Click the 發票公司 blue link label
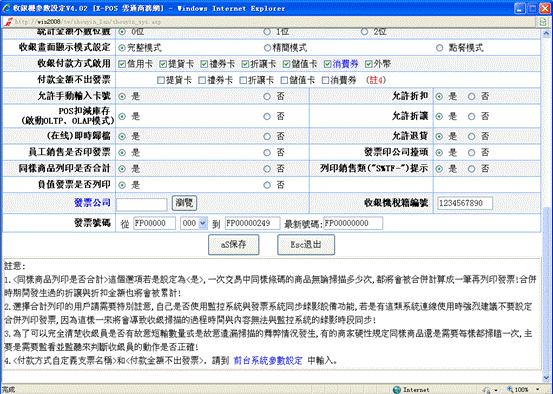 [x=92, y=202]
